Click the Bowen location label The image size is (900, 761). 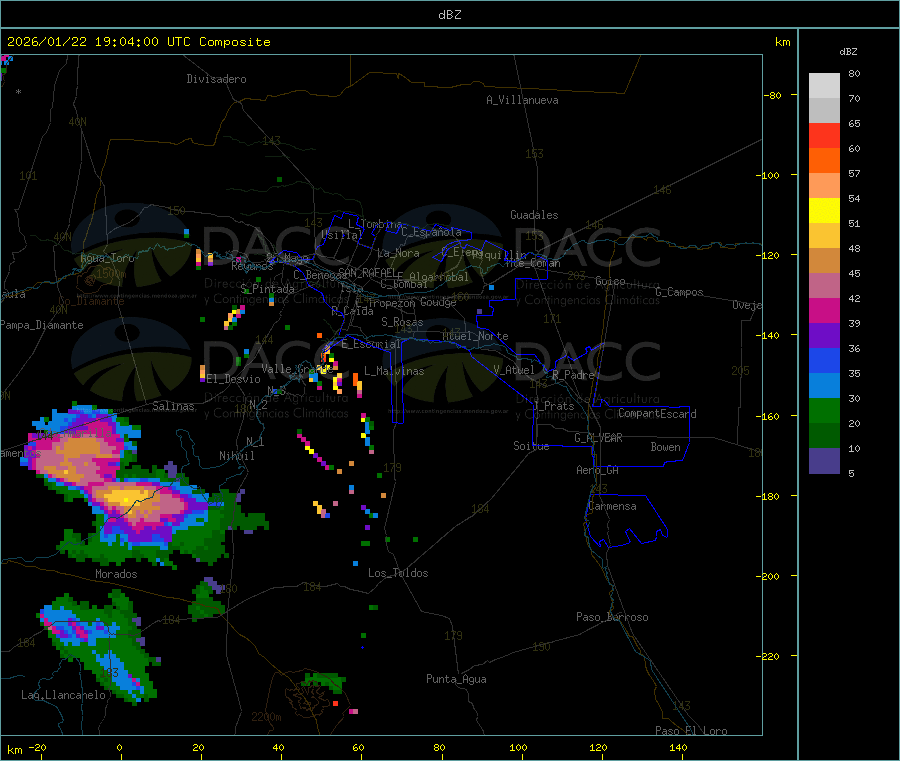point(666,447)
